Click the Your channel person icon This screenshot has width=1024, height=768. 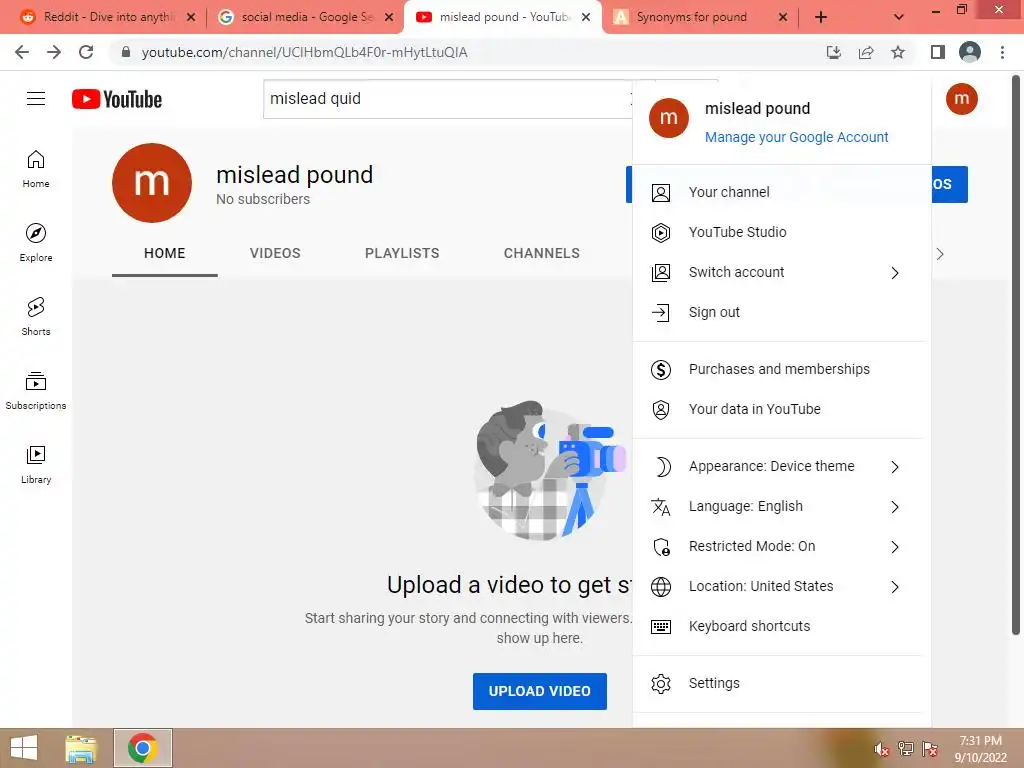660,193
